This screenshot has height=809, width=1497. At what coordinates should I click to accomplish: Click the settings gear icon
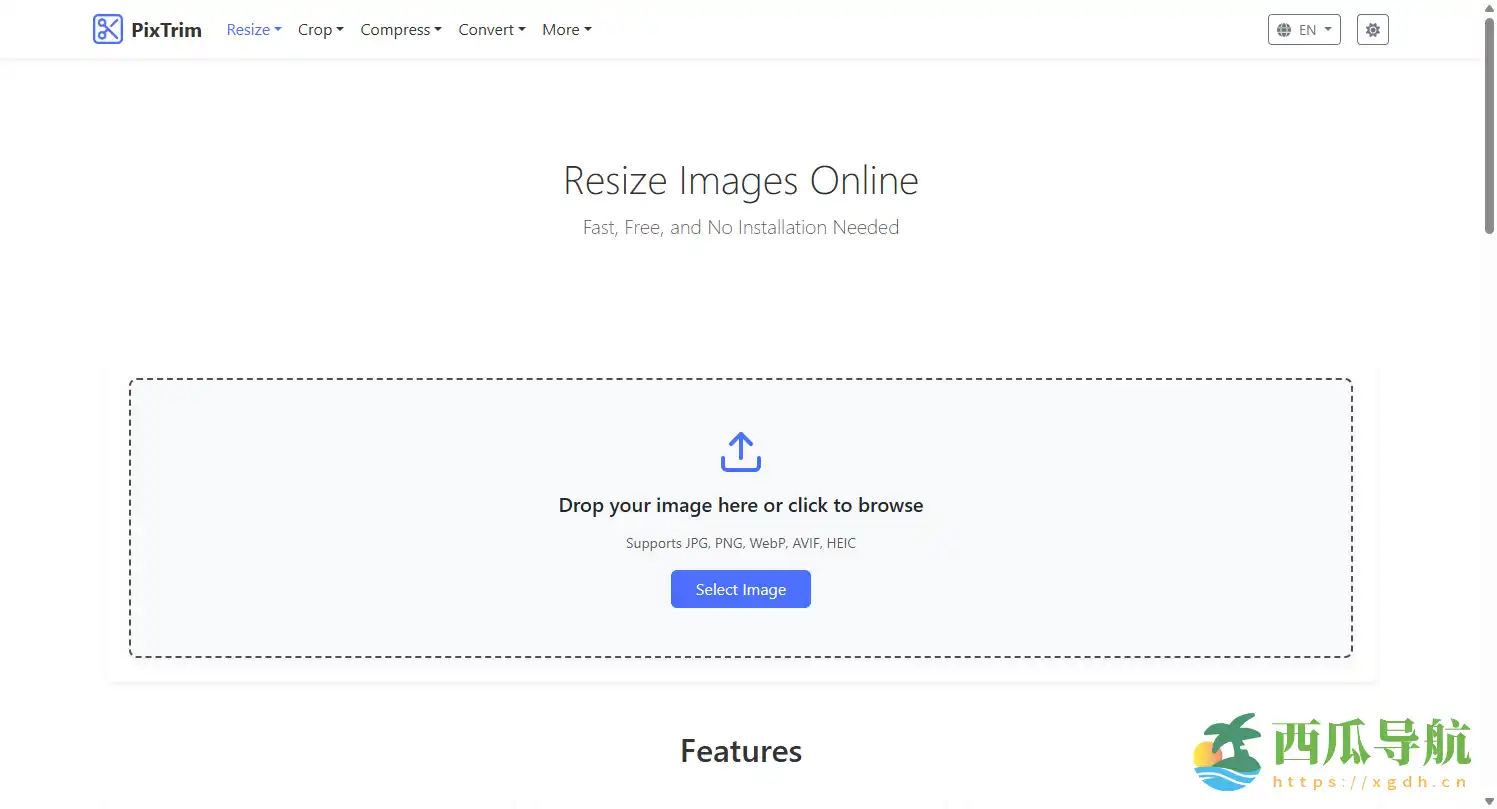coord(1373,30)
